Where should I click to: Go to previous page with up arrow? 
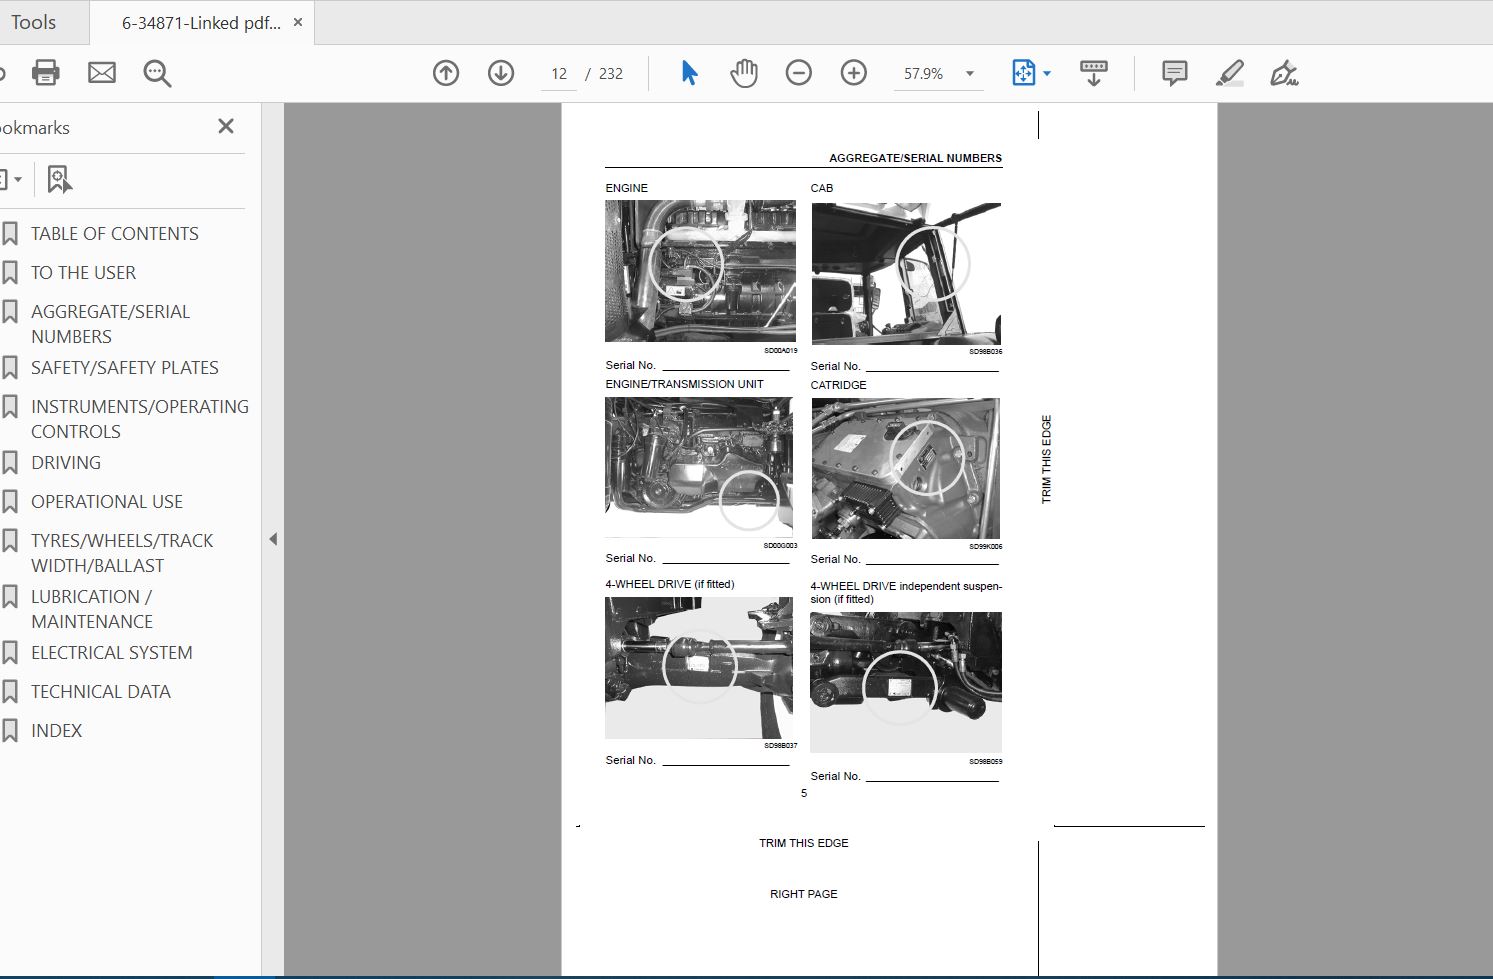pos(446,73)
